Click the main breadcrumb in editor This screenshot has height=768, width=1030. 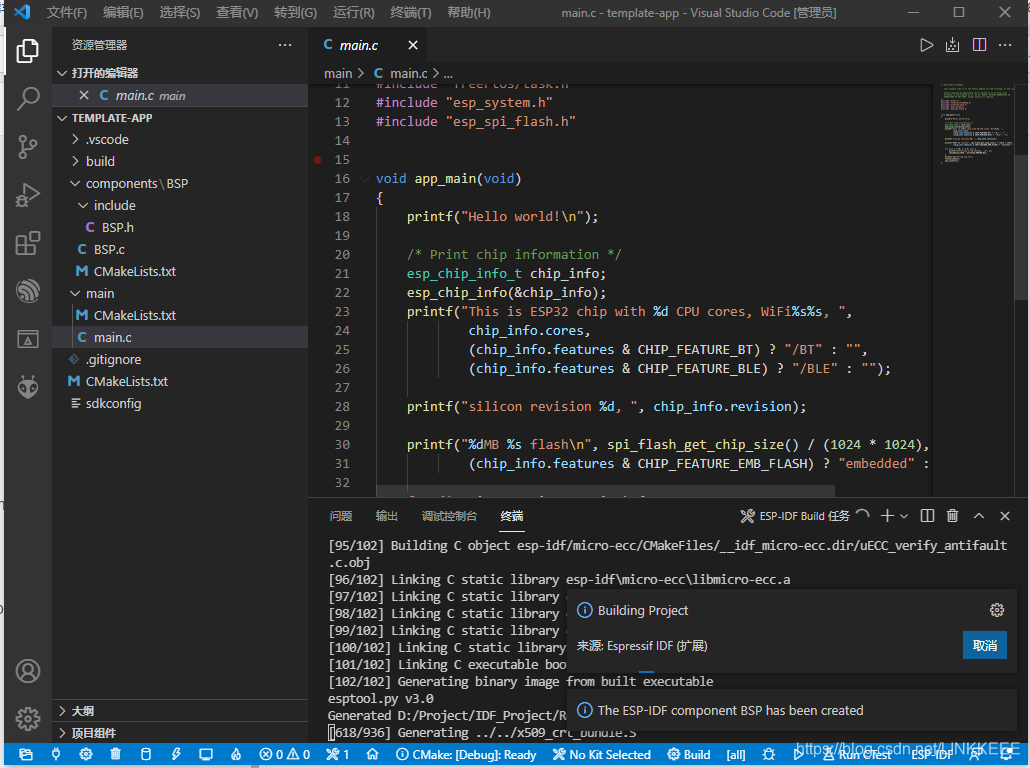338,74
